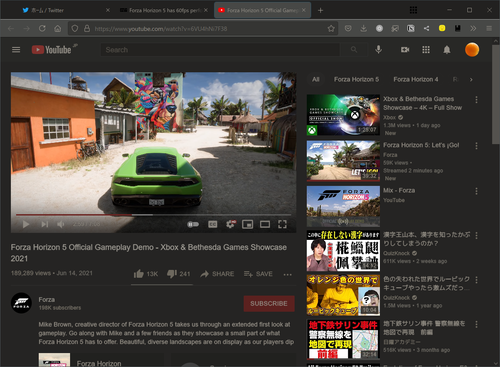500x367 pixels.
Task: Reload the page
Action: [42, 28]
